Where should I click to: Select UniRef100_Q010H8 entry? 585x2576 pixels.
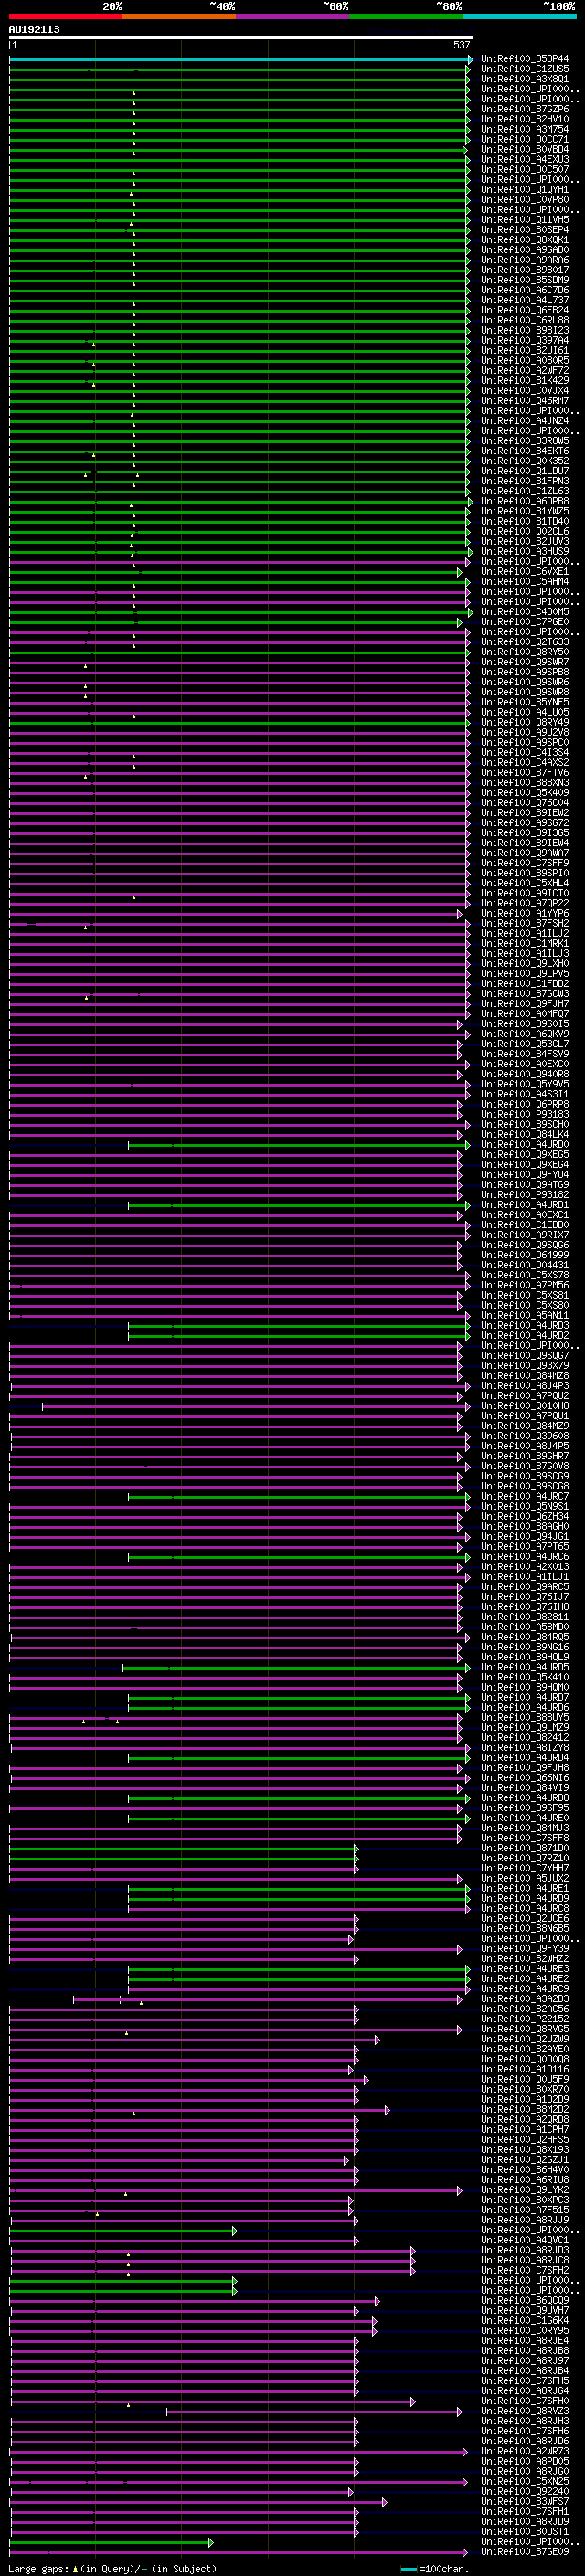(525, 1406)
